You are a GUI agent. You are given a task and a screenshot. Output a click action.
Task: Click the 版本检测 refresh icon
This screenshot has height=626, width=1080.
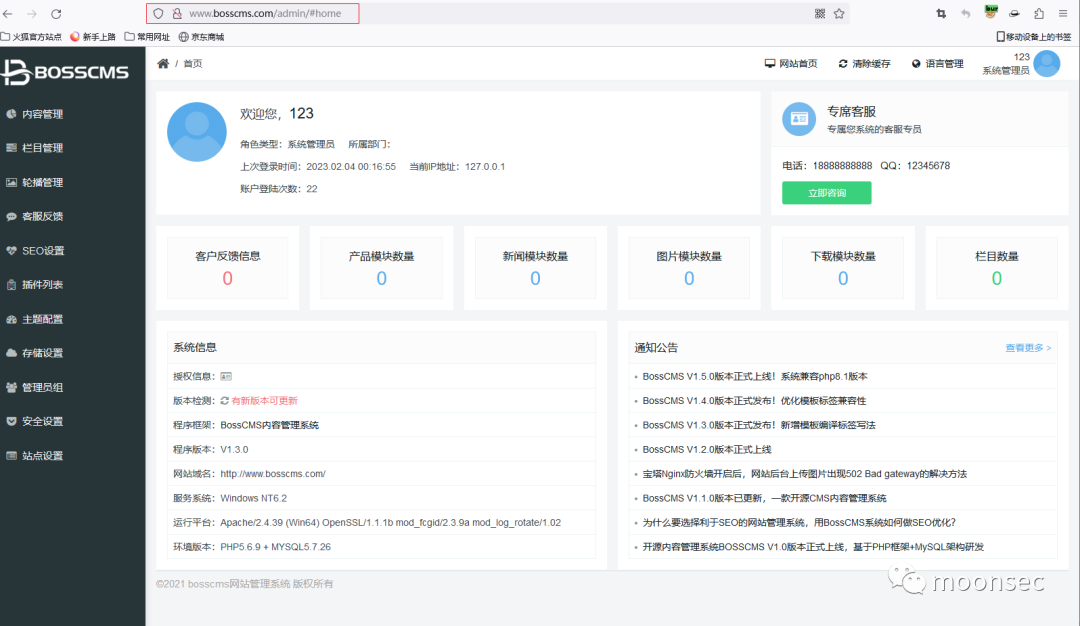[x=225, y=401]
